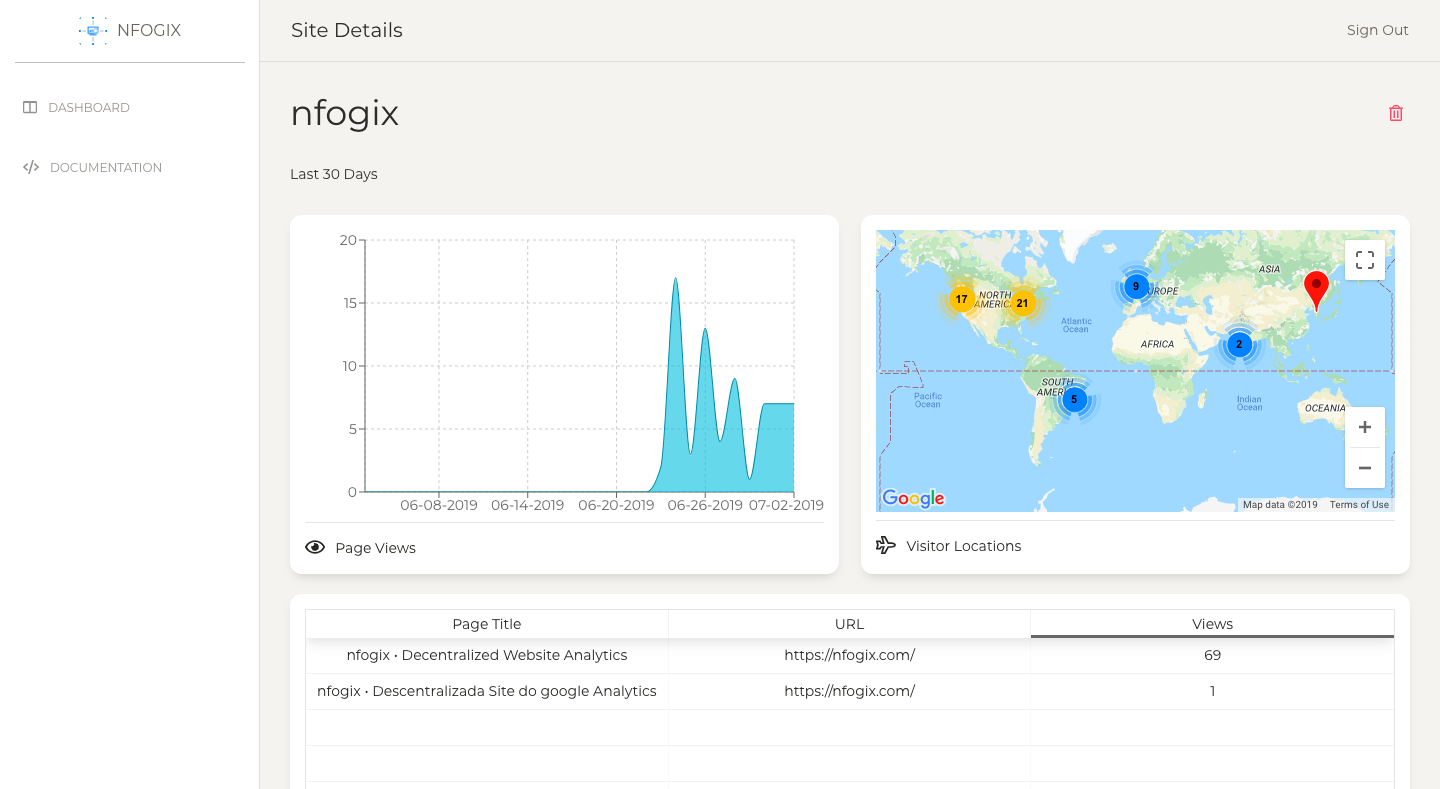Click the 'nfogix' site name heading

345,113
